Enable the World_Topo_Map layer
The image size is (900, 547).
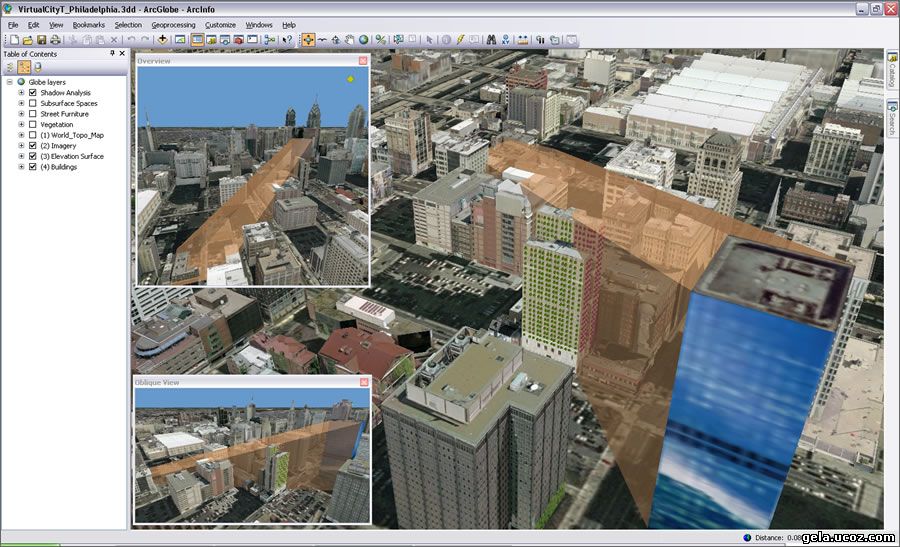(x=33, y=135)
